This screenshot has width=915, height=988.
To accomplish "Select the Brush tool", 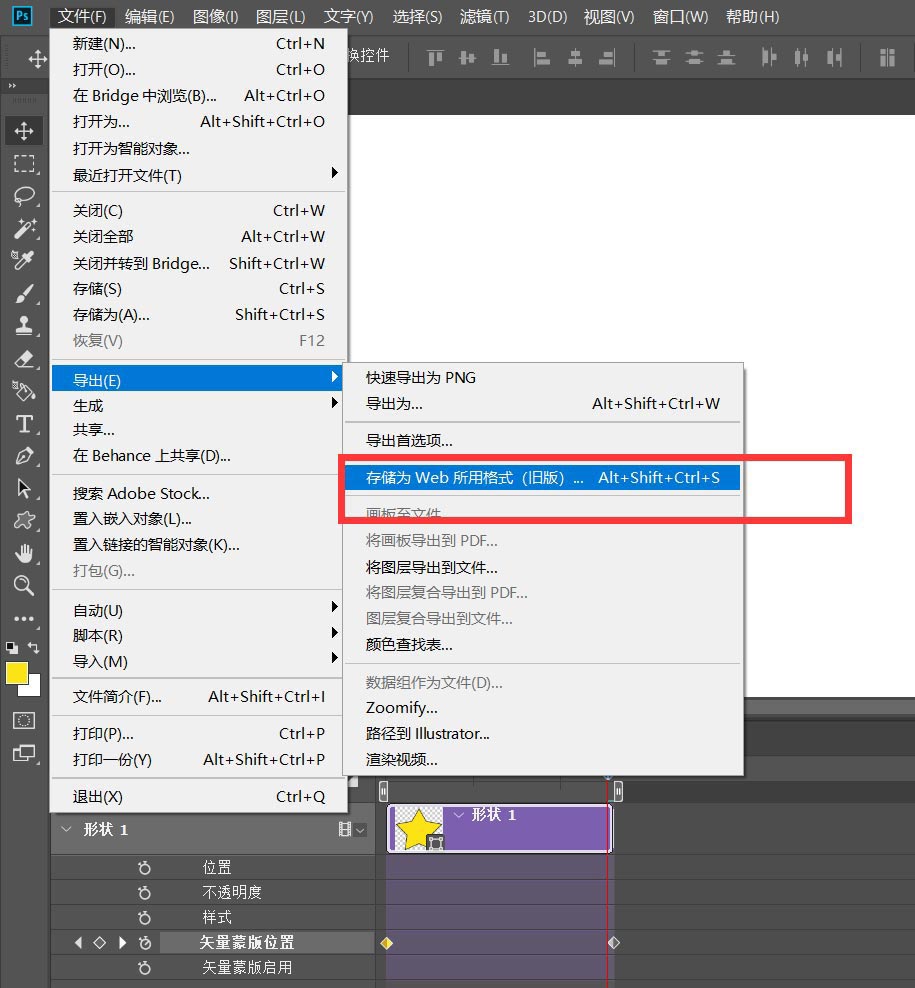I will pyautogui.click(x=24, y=293).
